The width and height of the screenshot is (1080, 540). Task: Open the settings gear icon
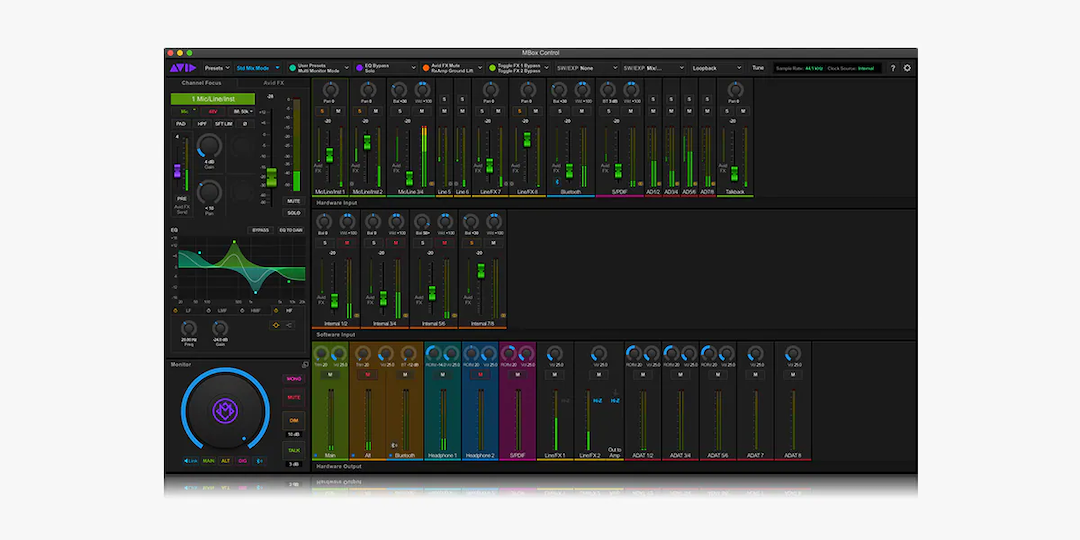coord(907,68)
